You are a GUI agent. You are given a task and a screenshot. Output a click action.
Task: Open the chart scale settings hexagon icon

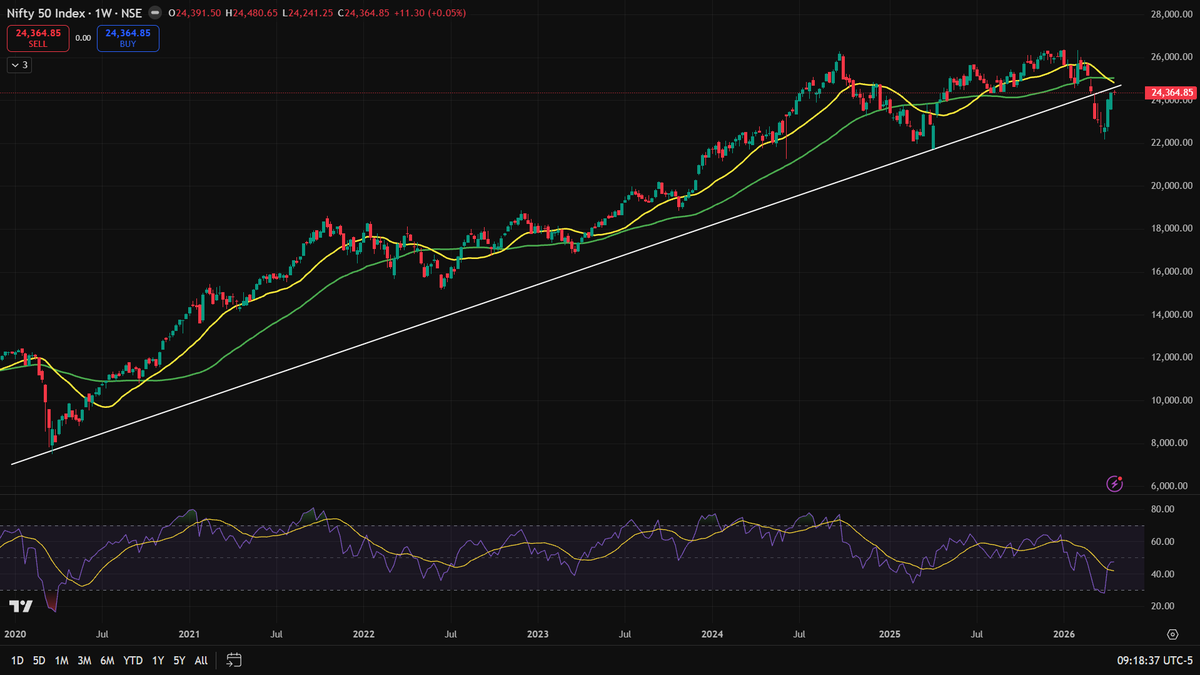pyautogui.click(x=1172, y=634)
